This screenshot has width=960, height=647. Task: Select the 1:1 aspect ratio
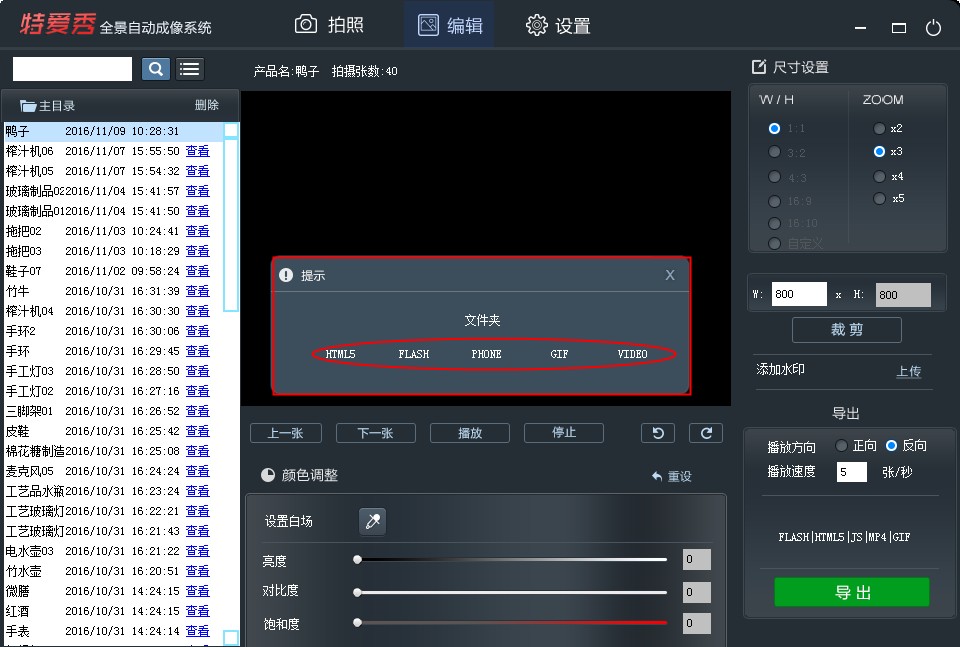tap(774, 129)
